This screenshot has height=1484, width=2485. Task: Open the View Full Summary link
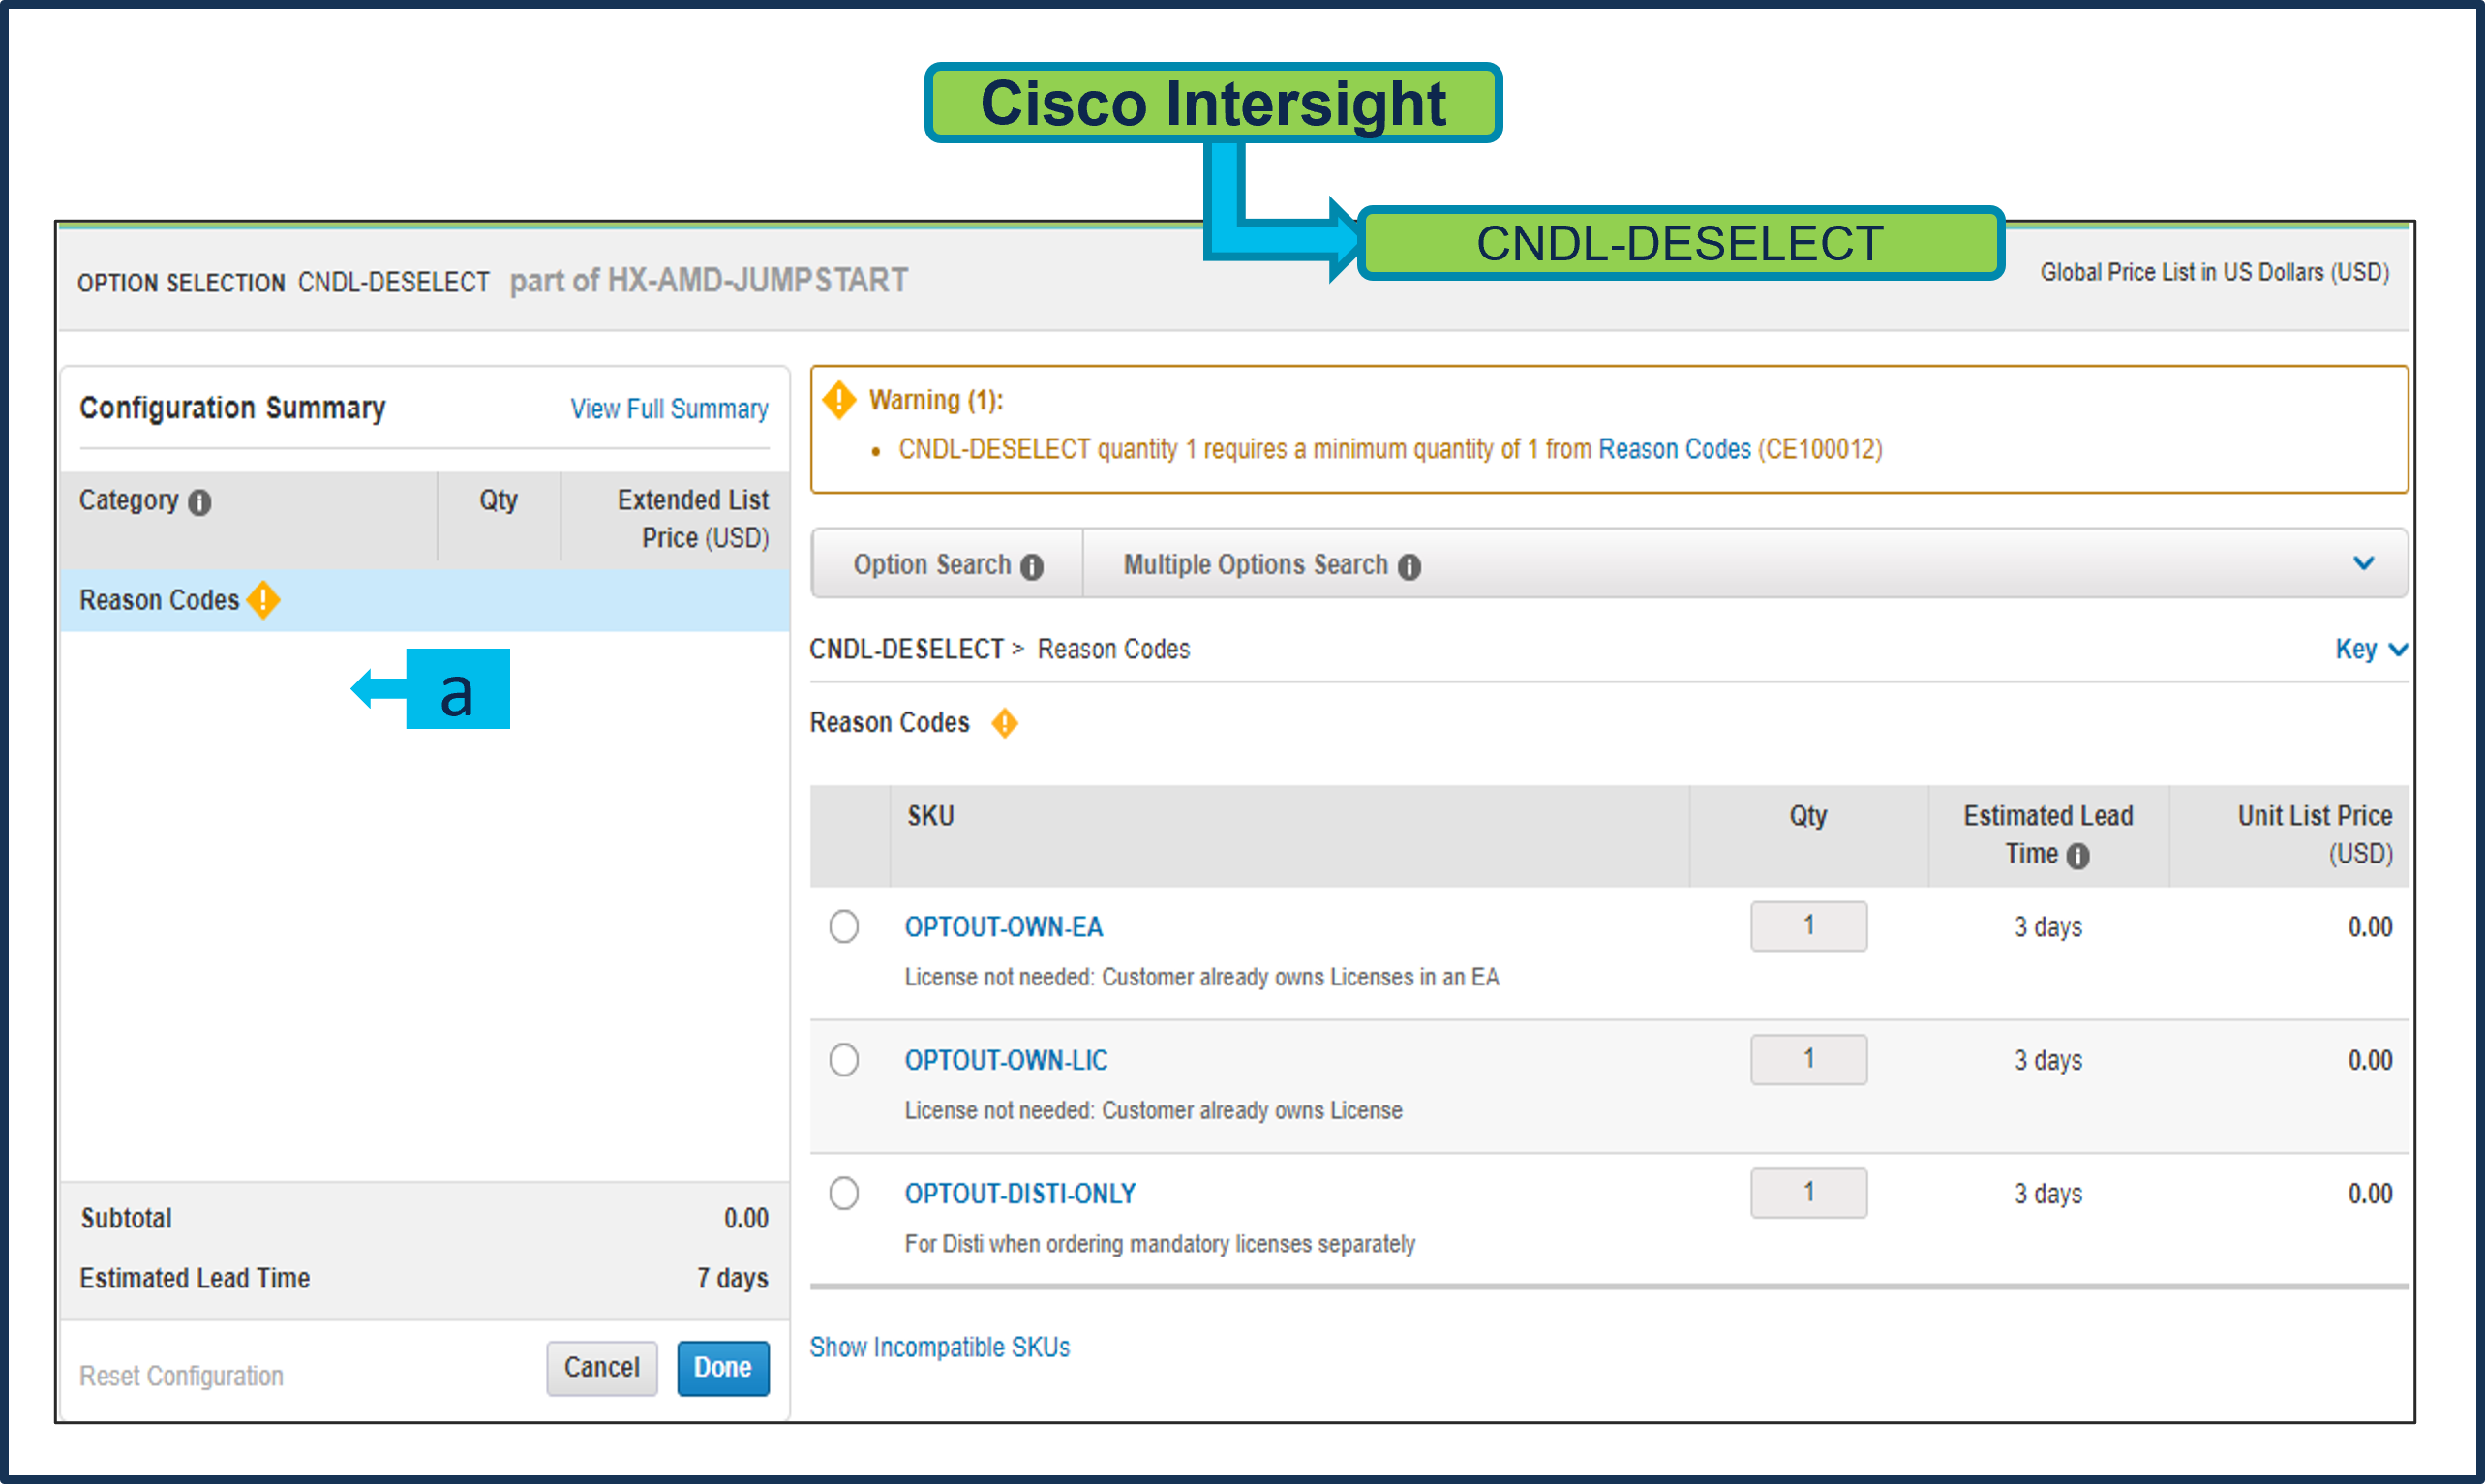669,409
